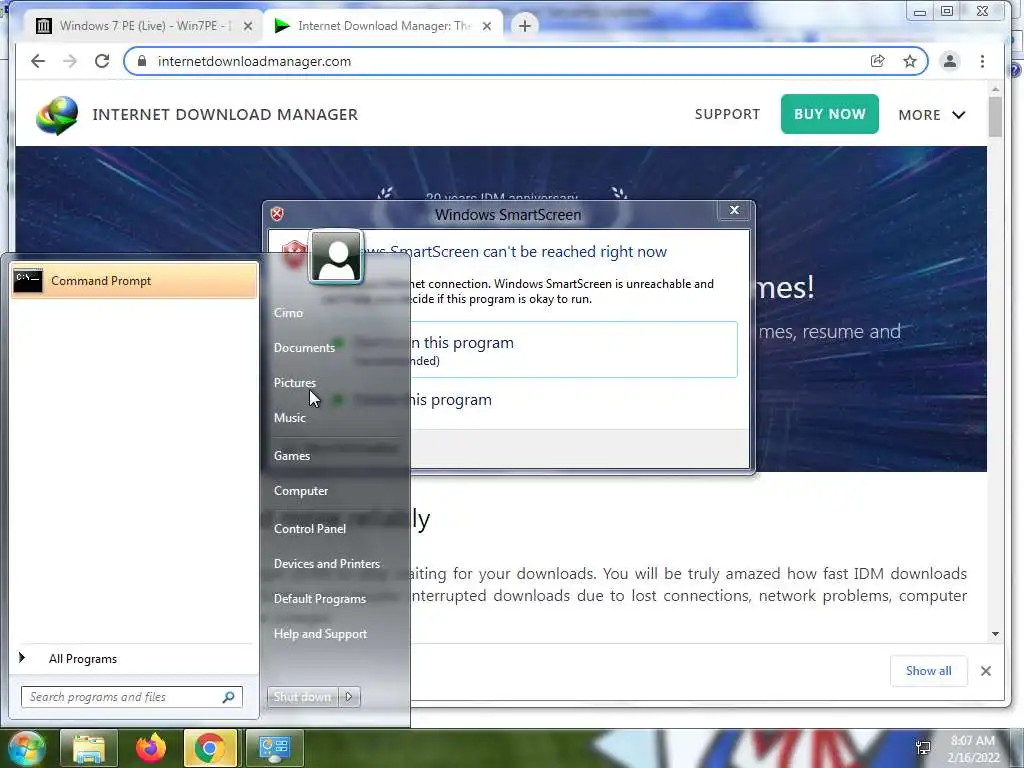The width and height of the screenshot is (1024, 768).
Task: Open a new Chrome tab
Action: tap(524, 26)
